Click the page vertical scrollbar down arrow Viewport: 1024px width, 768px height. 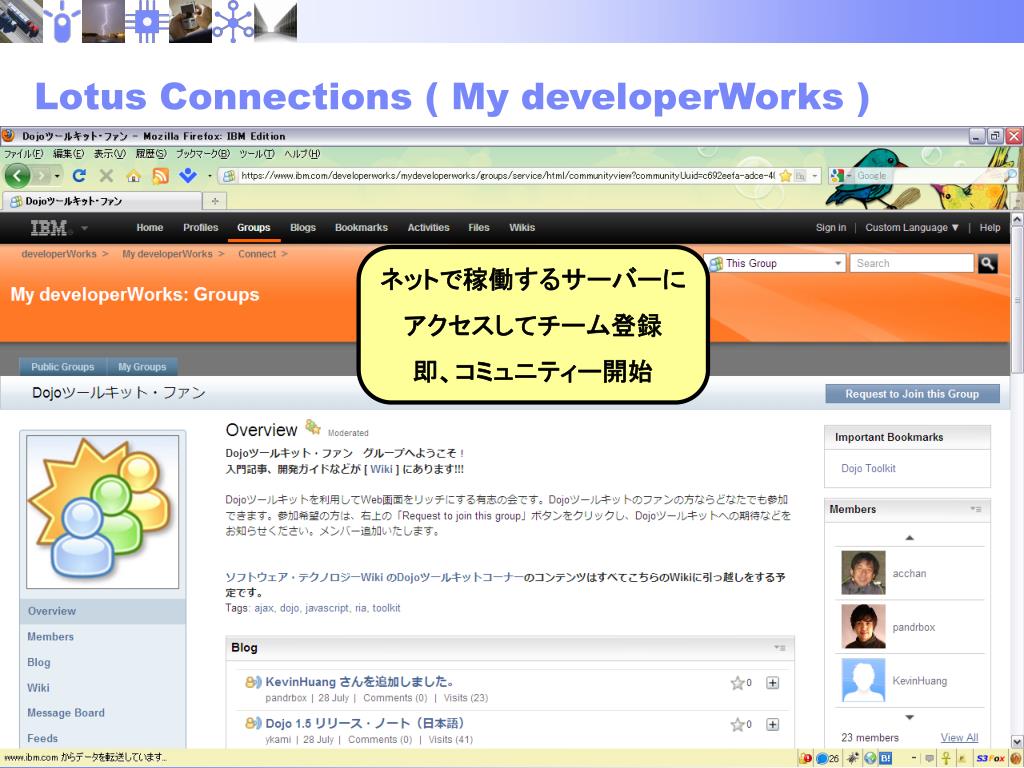1017,741
